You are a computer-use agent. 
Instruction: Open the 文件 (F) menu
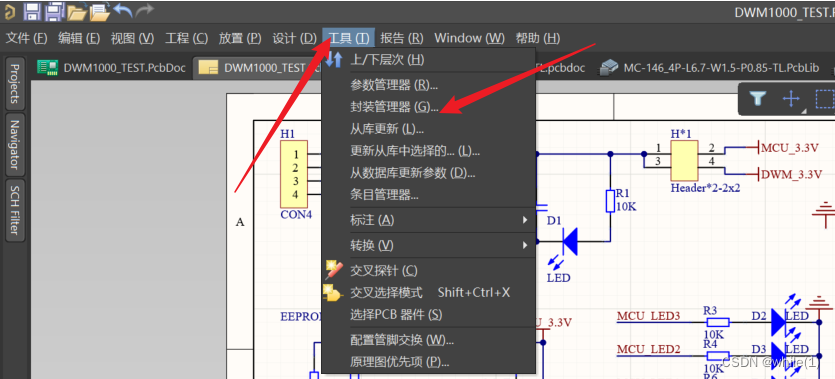[x=27, y=38]
